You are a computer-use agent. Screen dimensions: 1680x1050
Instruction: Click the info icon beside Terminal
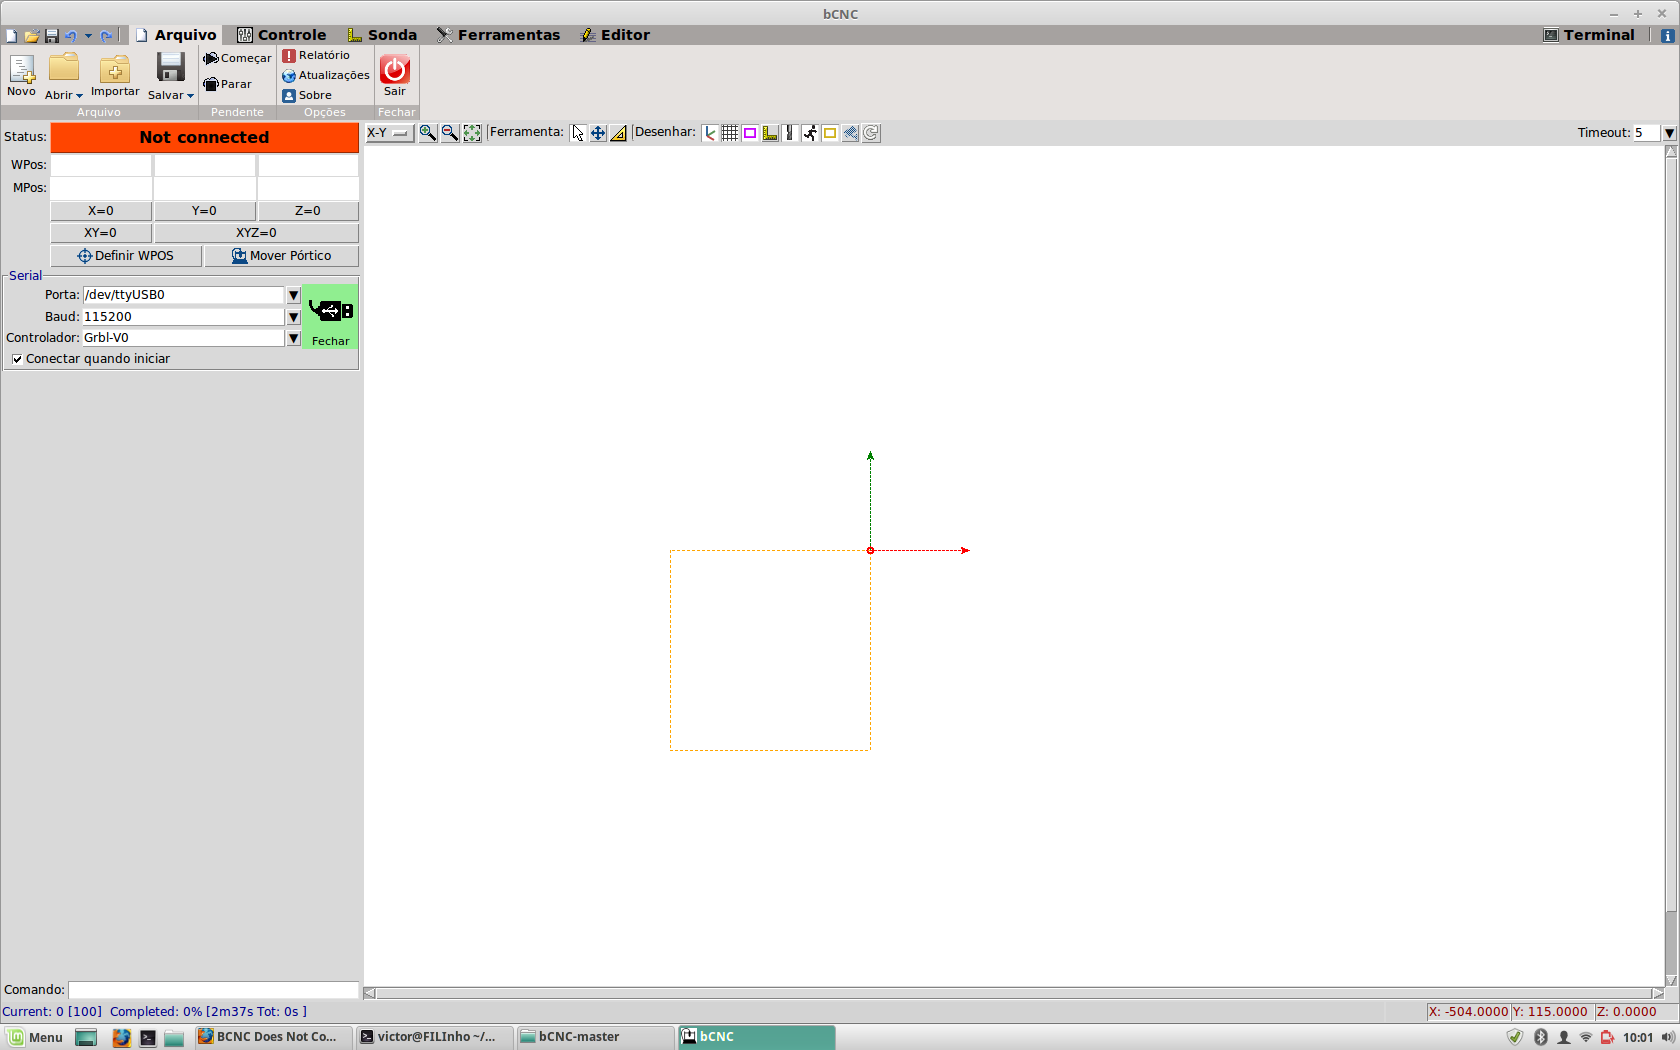pyautogui.click(x=1667, y=36)
